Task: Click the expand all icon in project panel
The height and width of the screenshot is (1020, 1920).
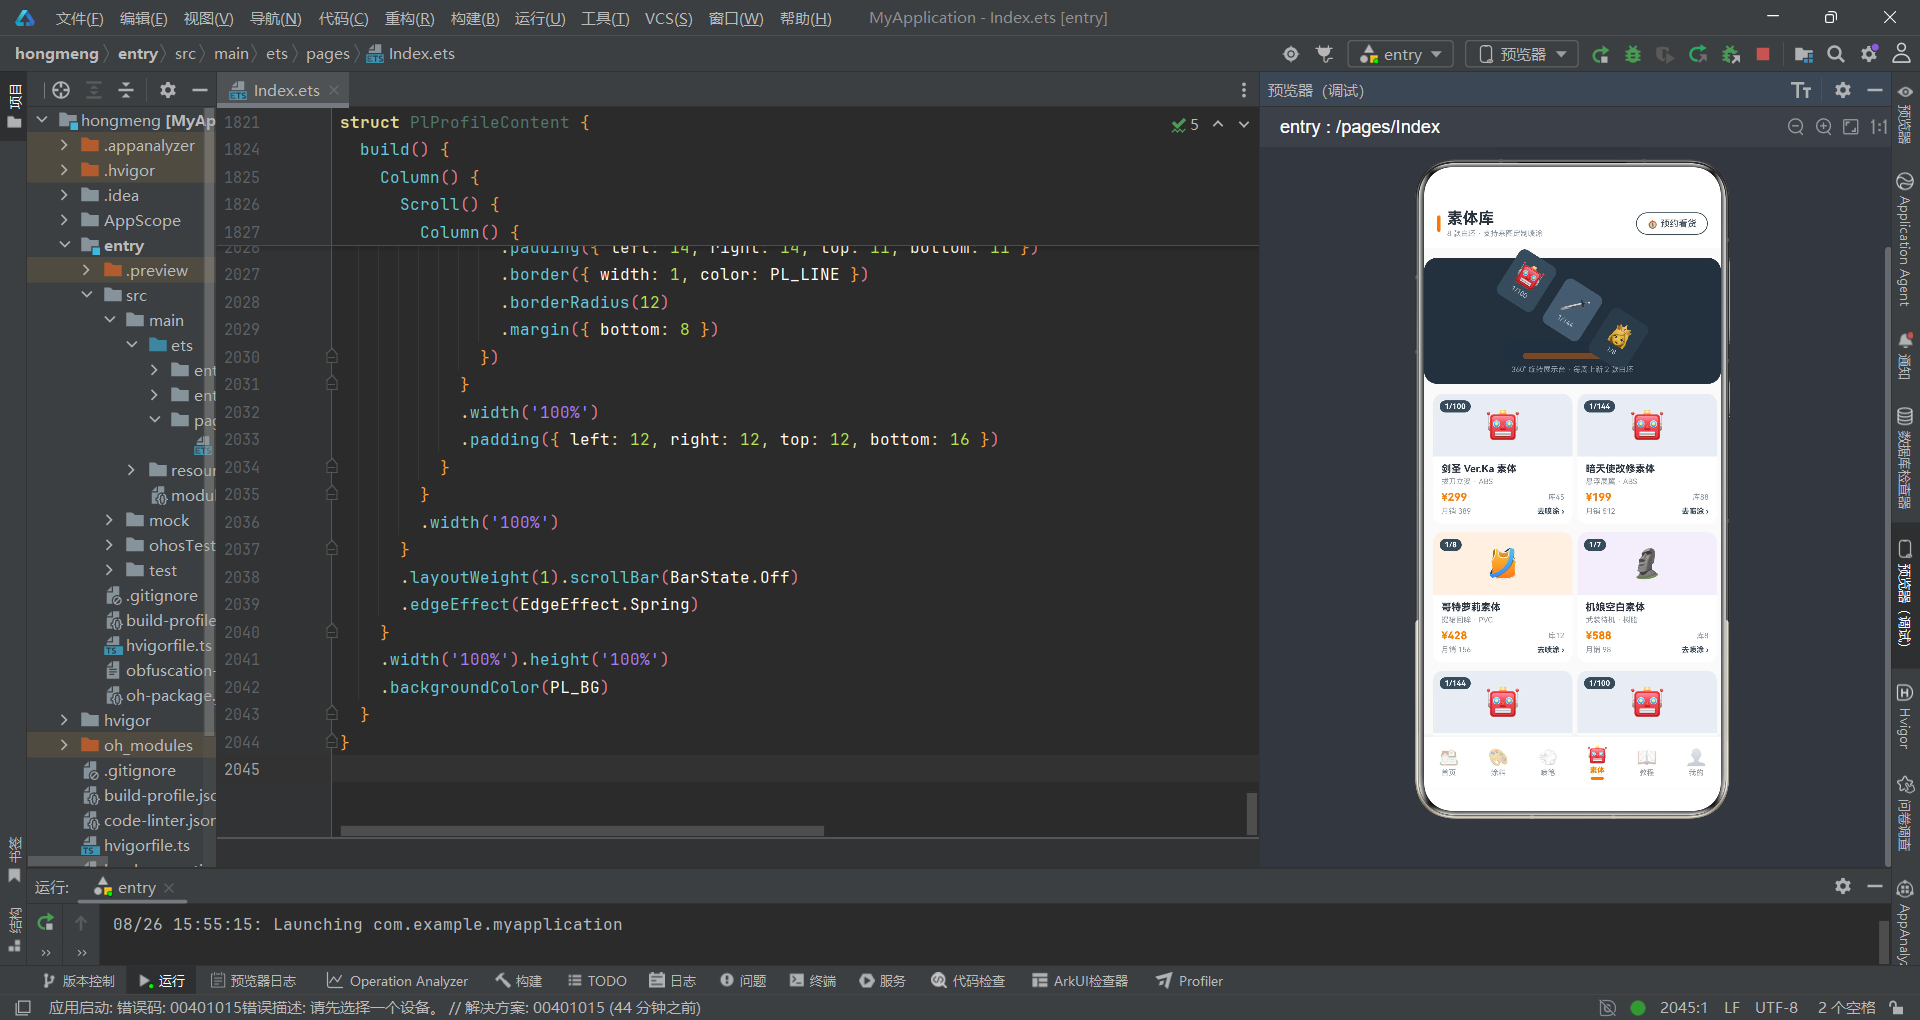Action: click(94, 90)
